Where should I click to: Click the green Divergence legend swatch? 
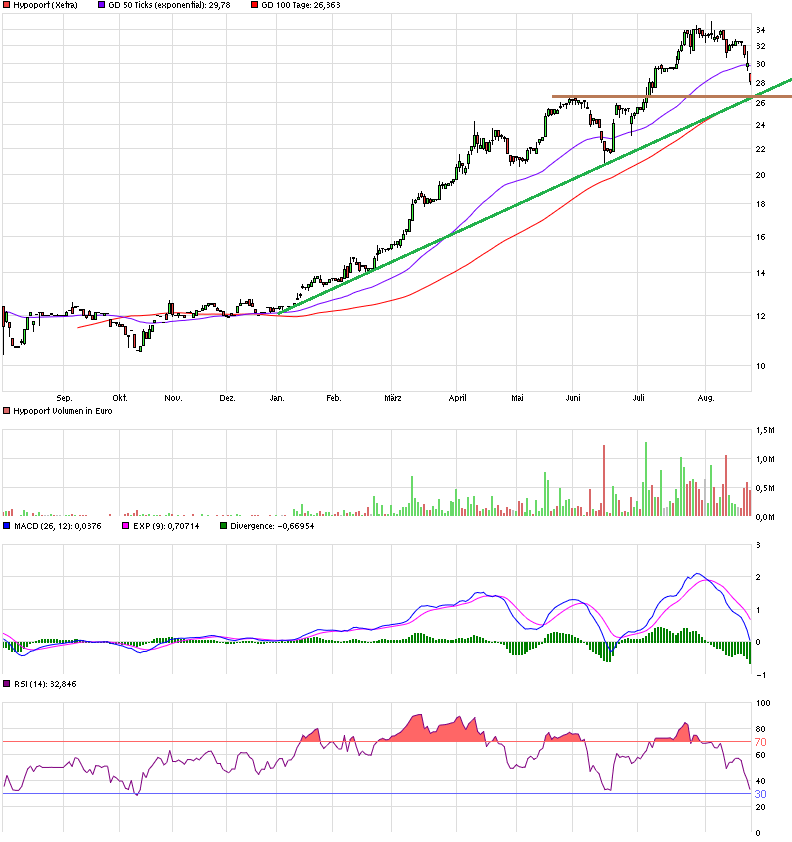click(x=223, y=526)
